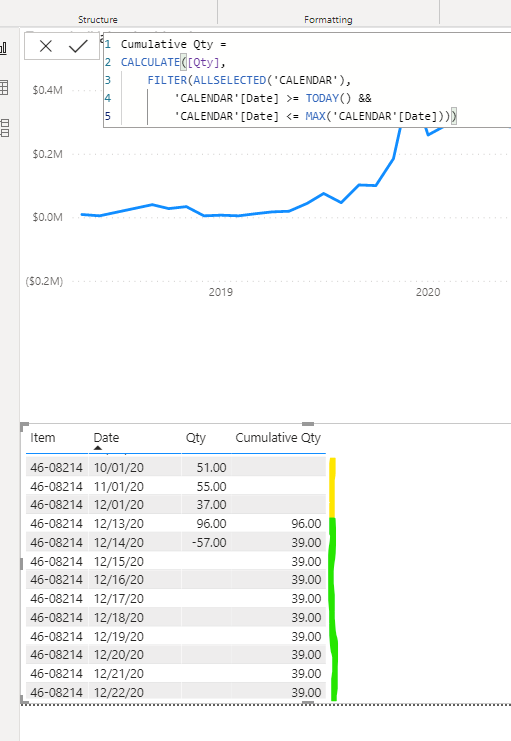Sort by Cumulative Qty column header

coord(278,438)
